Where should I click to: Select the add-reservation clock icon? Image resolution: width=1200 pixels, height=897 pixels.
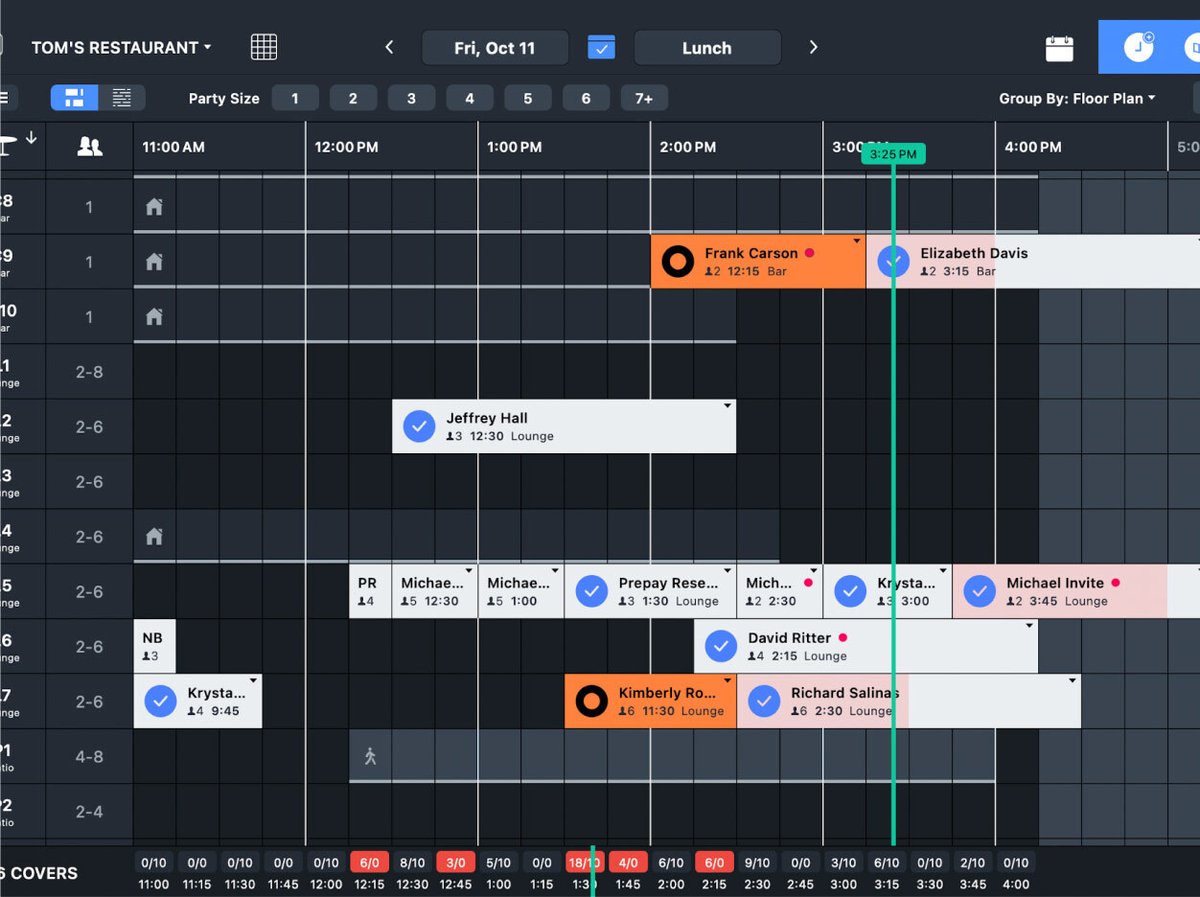[x=1140, y=46]
